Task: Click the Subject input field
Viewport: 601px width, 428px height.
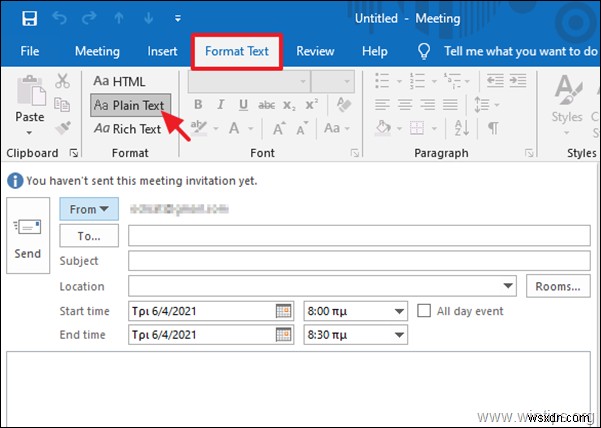Action: [x=359, y=261]
